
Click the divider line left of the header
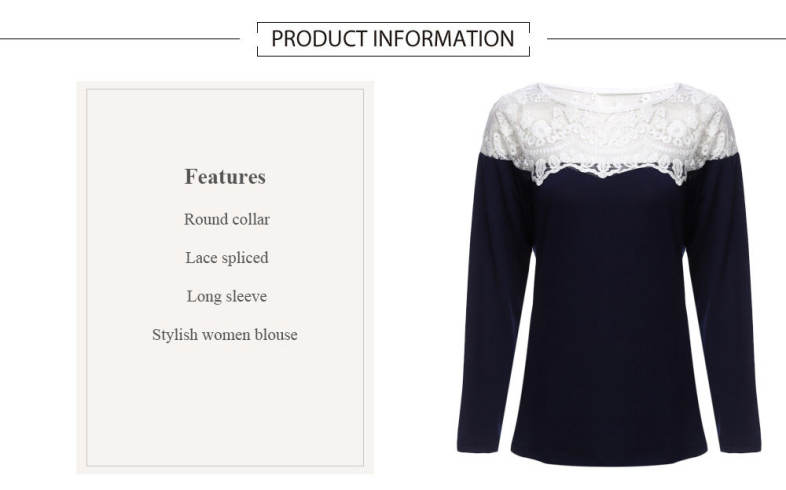(120, 39)
